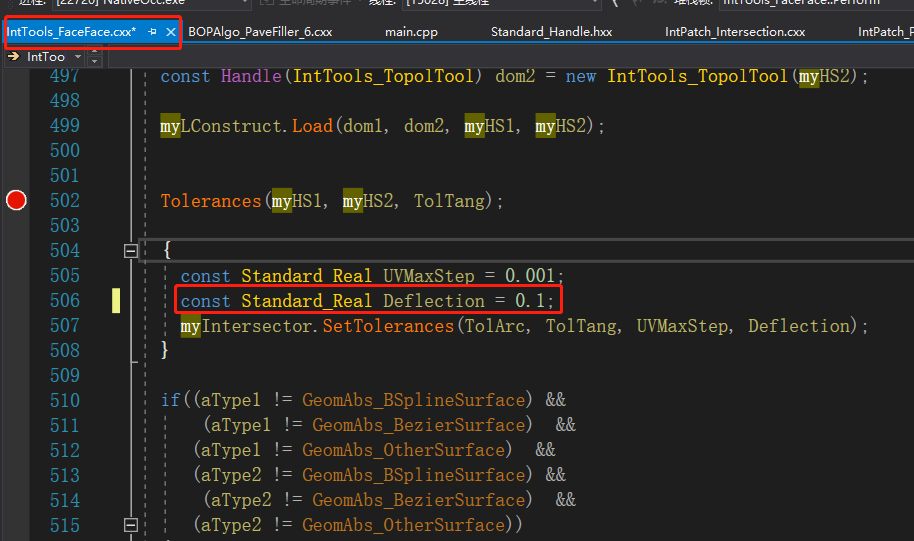Click the UVMaxStep value 0.001
The image size is (914, 541).
click(x=530, y=276)
